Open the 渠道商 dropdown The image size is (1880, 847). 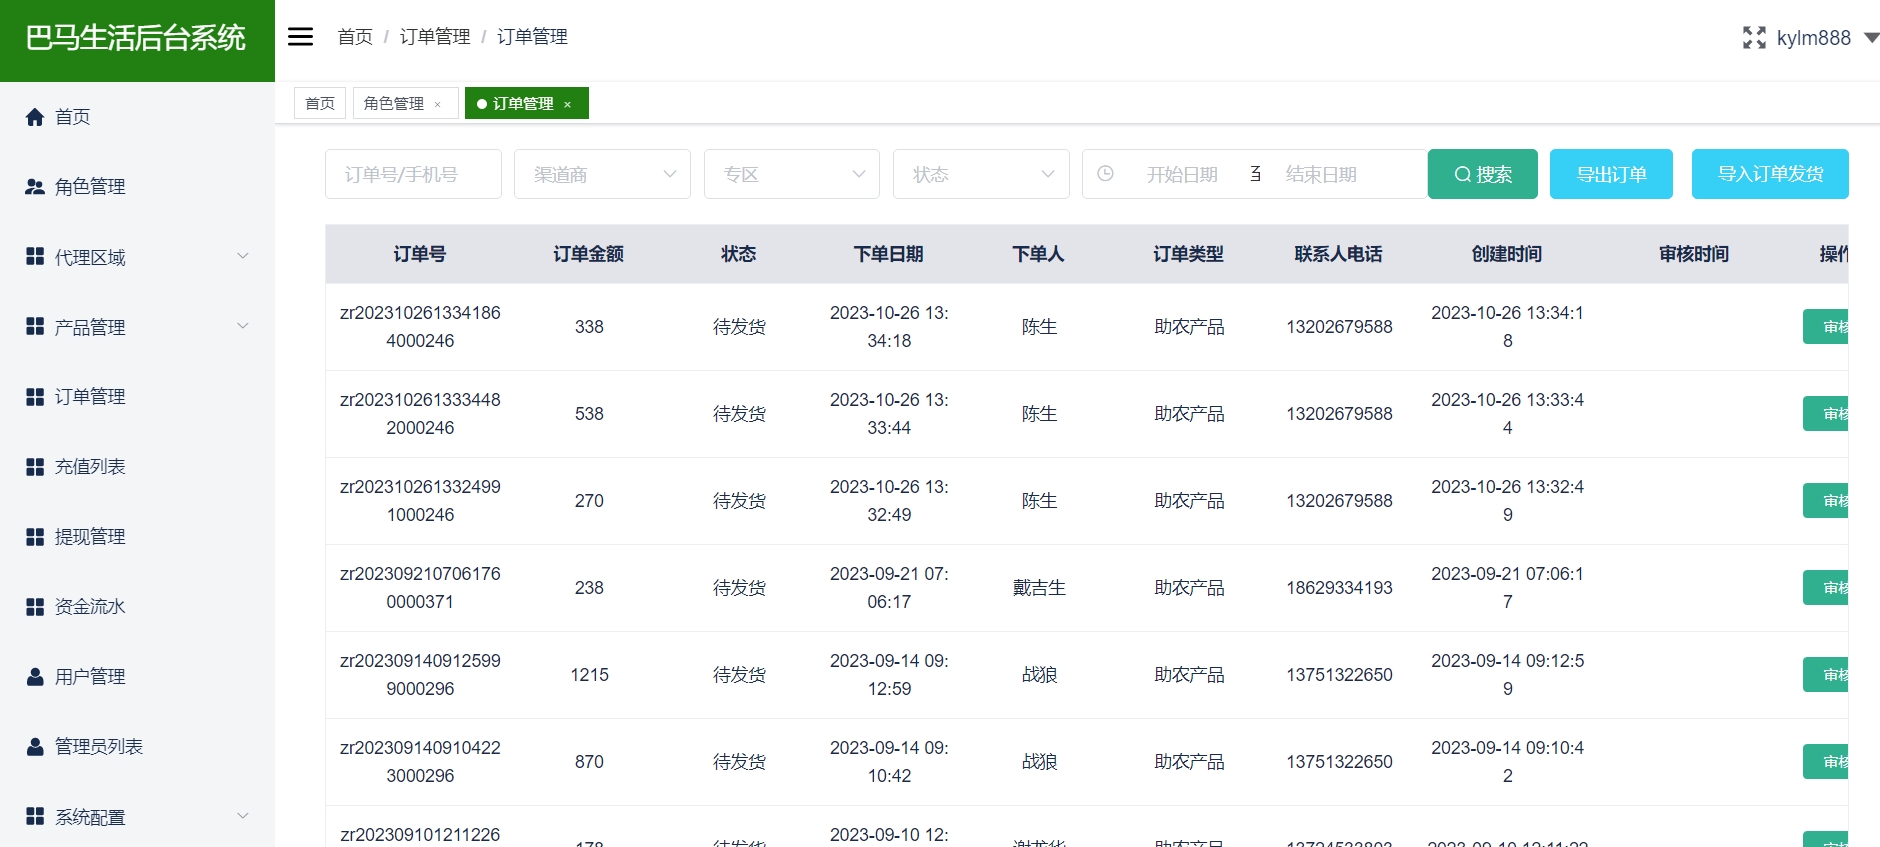[602, 174]
